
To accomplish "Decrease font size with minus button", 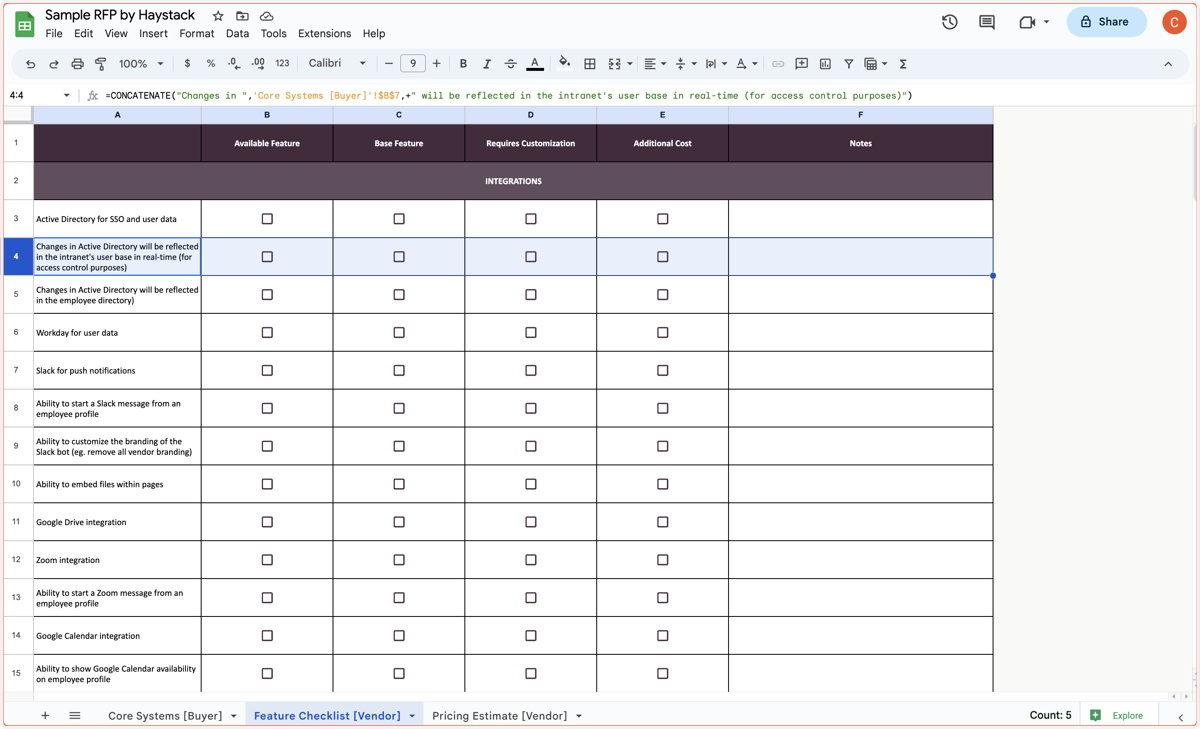I will [x=389, y=64].
